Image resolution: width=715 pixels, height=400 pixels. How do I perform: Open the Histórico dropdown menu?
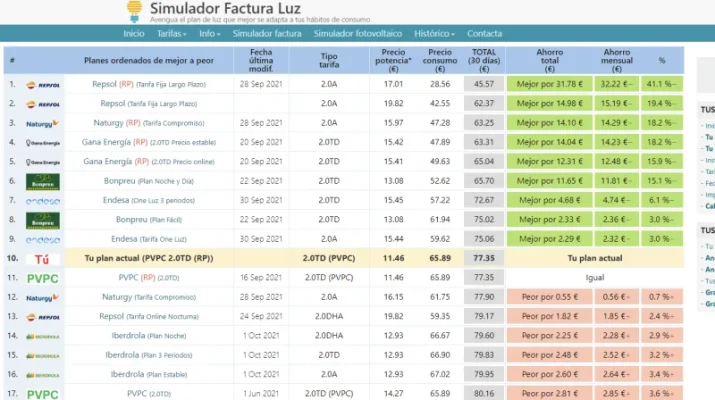434,34
